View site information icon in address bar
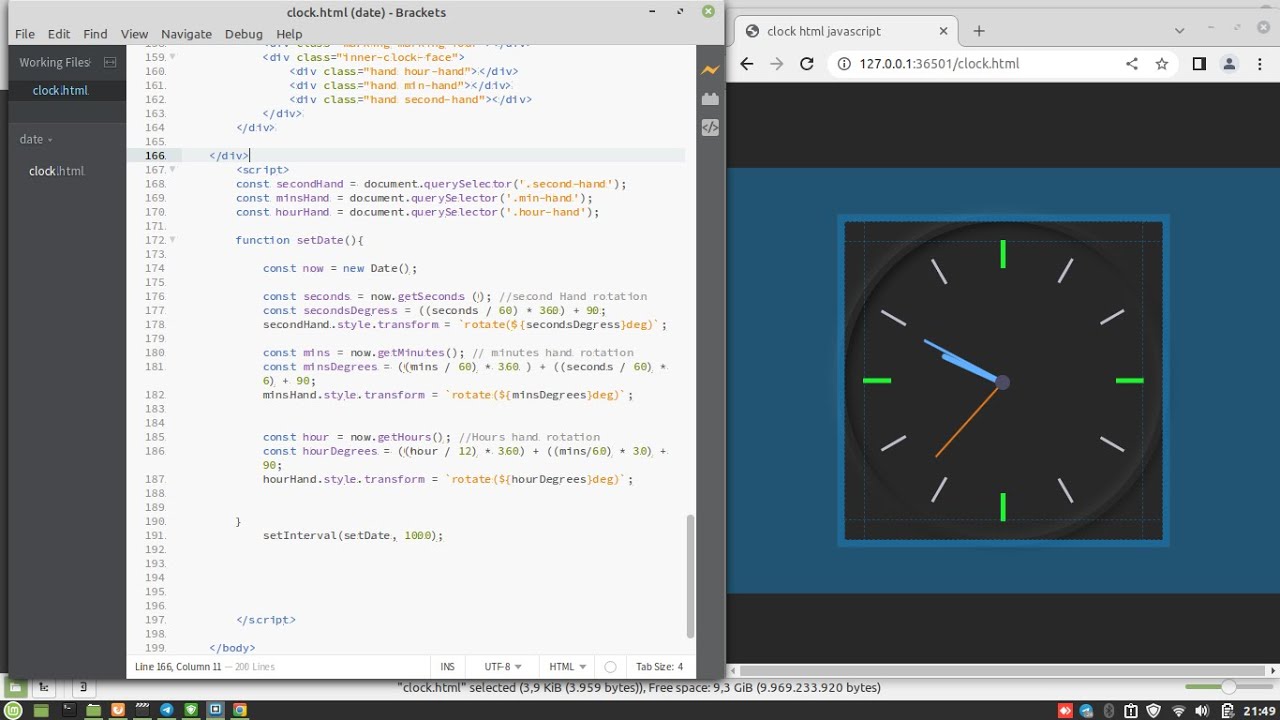Viewport: 1280px width, 720px height. (843, 64)
